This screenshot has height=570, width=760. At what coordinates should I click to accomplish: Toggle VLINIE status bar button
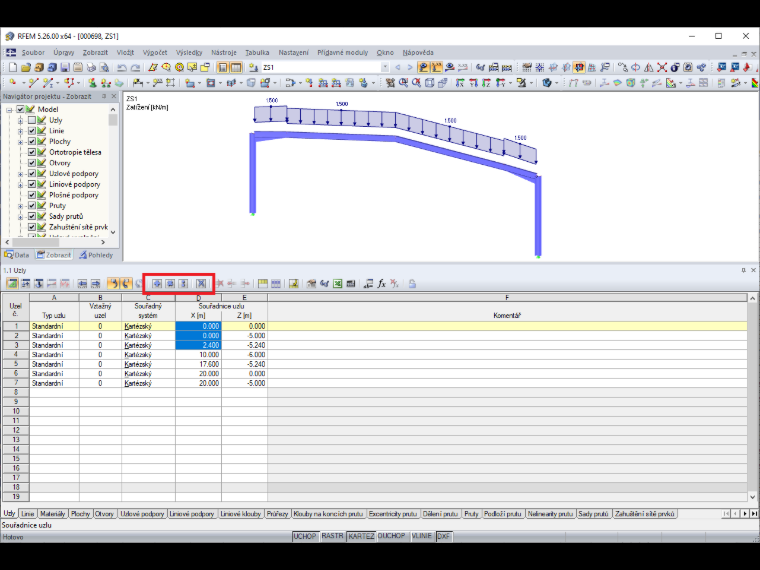[x=421, y=536]
